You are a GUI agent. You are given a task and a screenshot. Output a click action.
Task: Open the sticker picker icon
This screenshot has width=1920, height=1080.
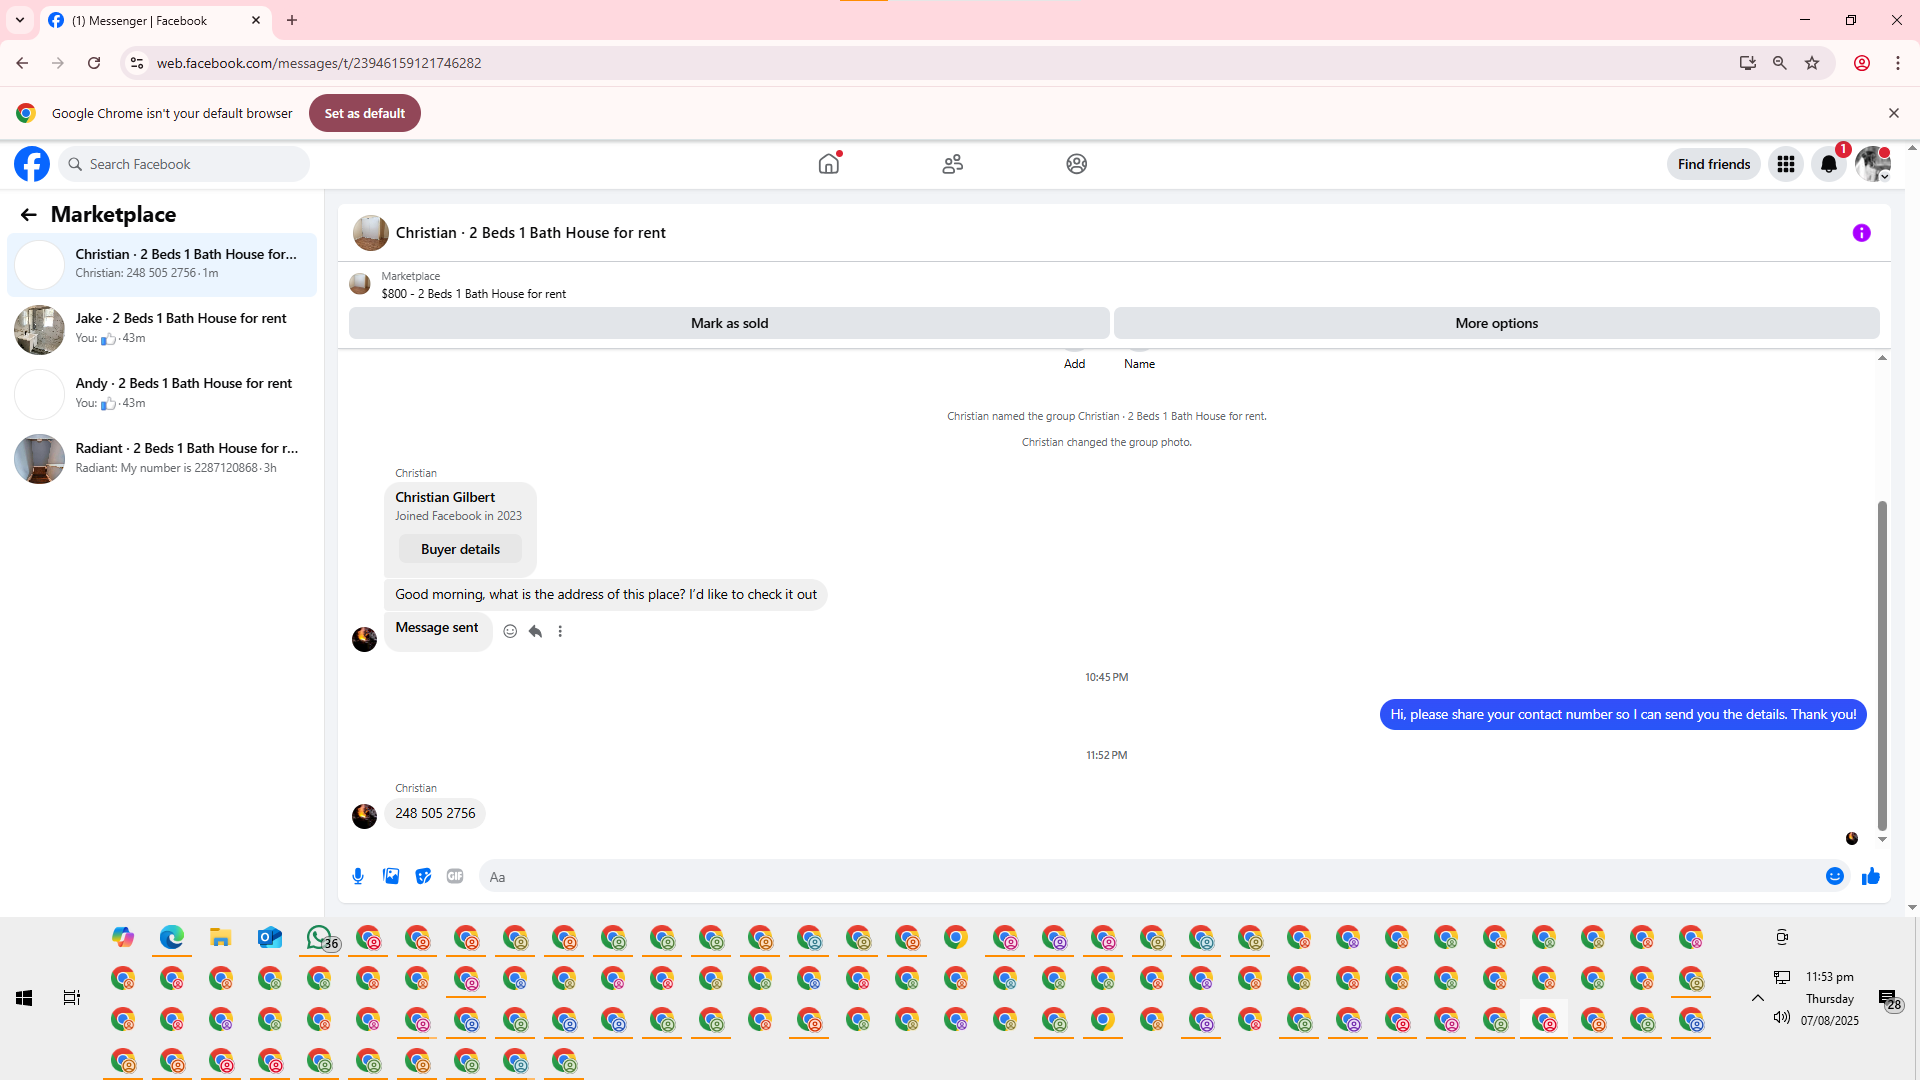(x=424, y=877)
